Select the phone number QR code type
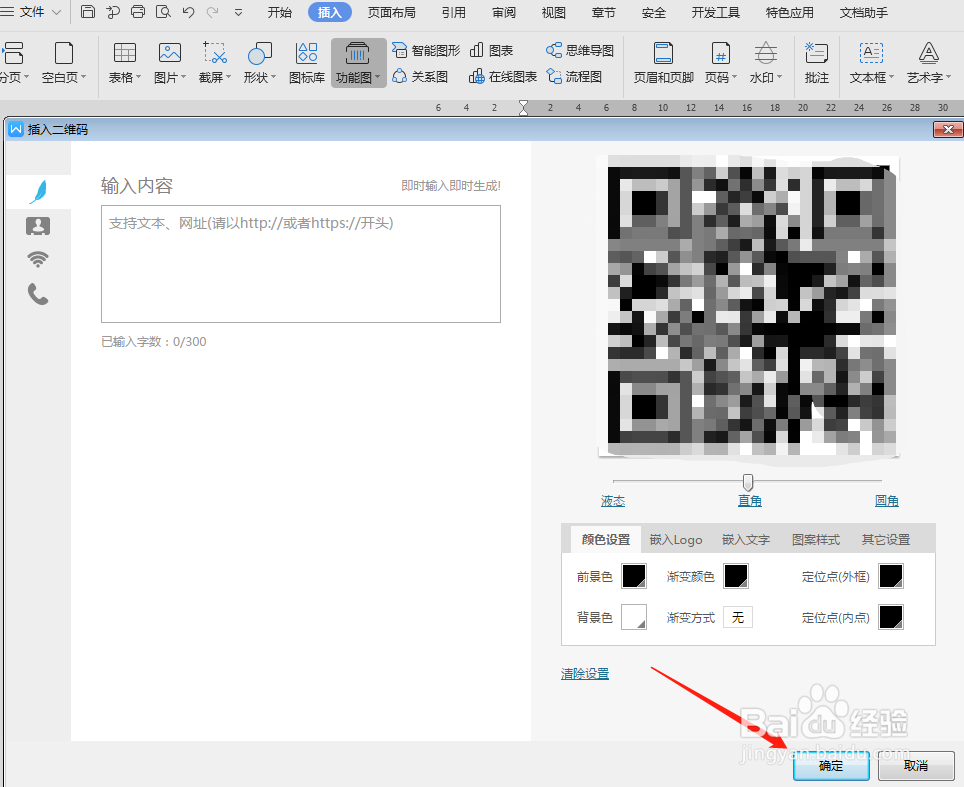Image resolution: width=964 pixels, height=787 pixels. pos(38,295)
